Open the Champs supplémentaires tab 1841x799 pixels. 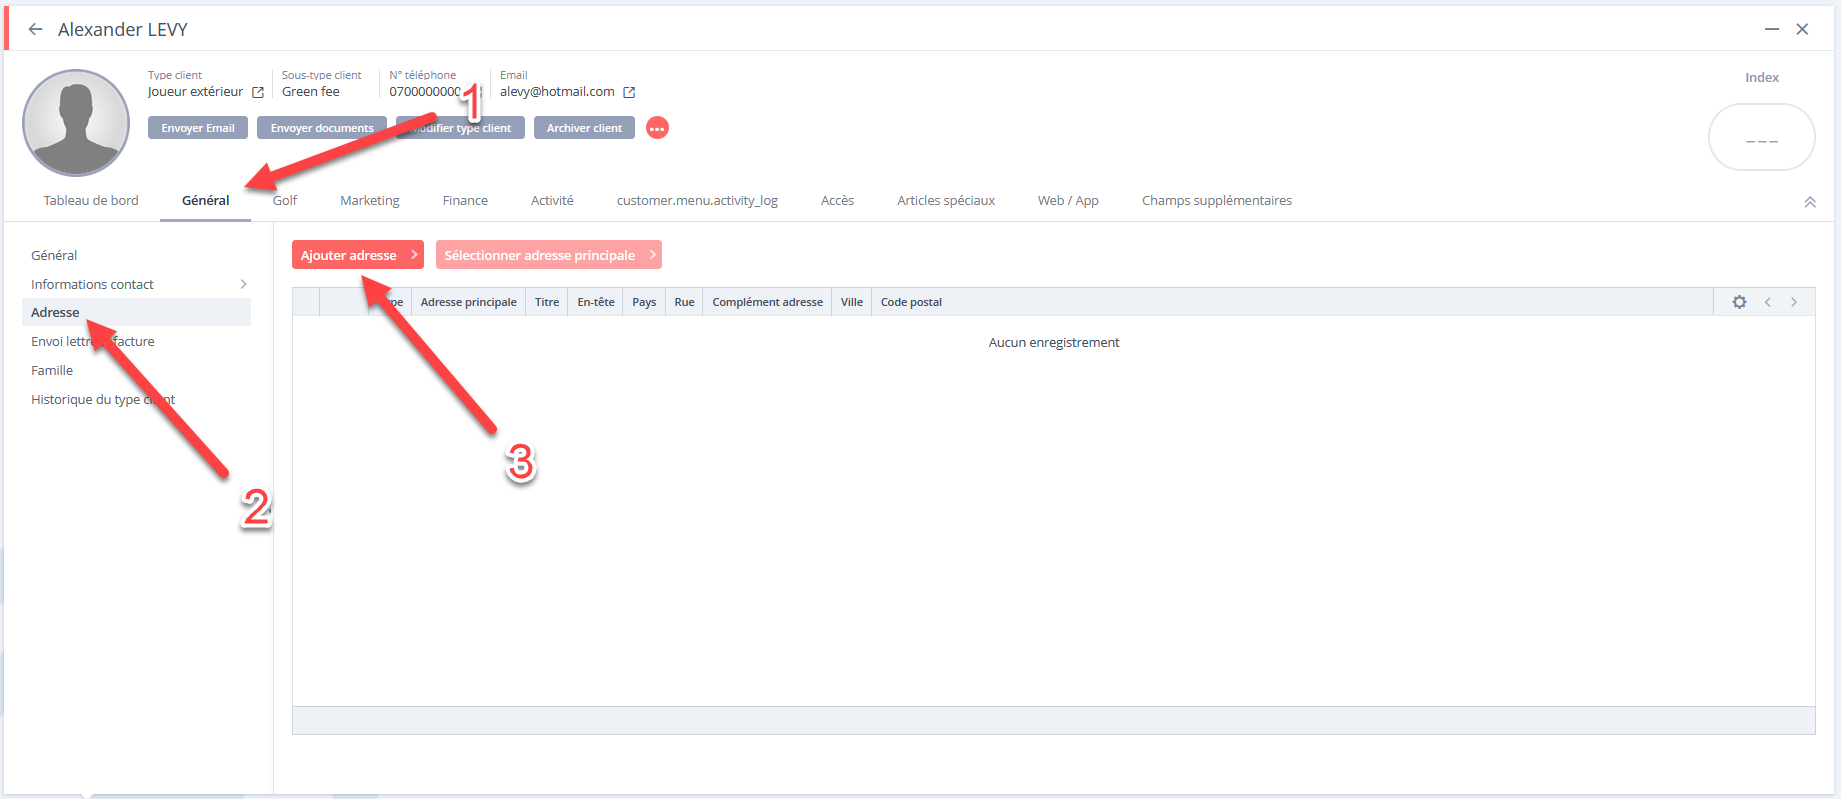(x=1217, y=201)
